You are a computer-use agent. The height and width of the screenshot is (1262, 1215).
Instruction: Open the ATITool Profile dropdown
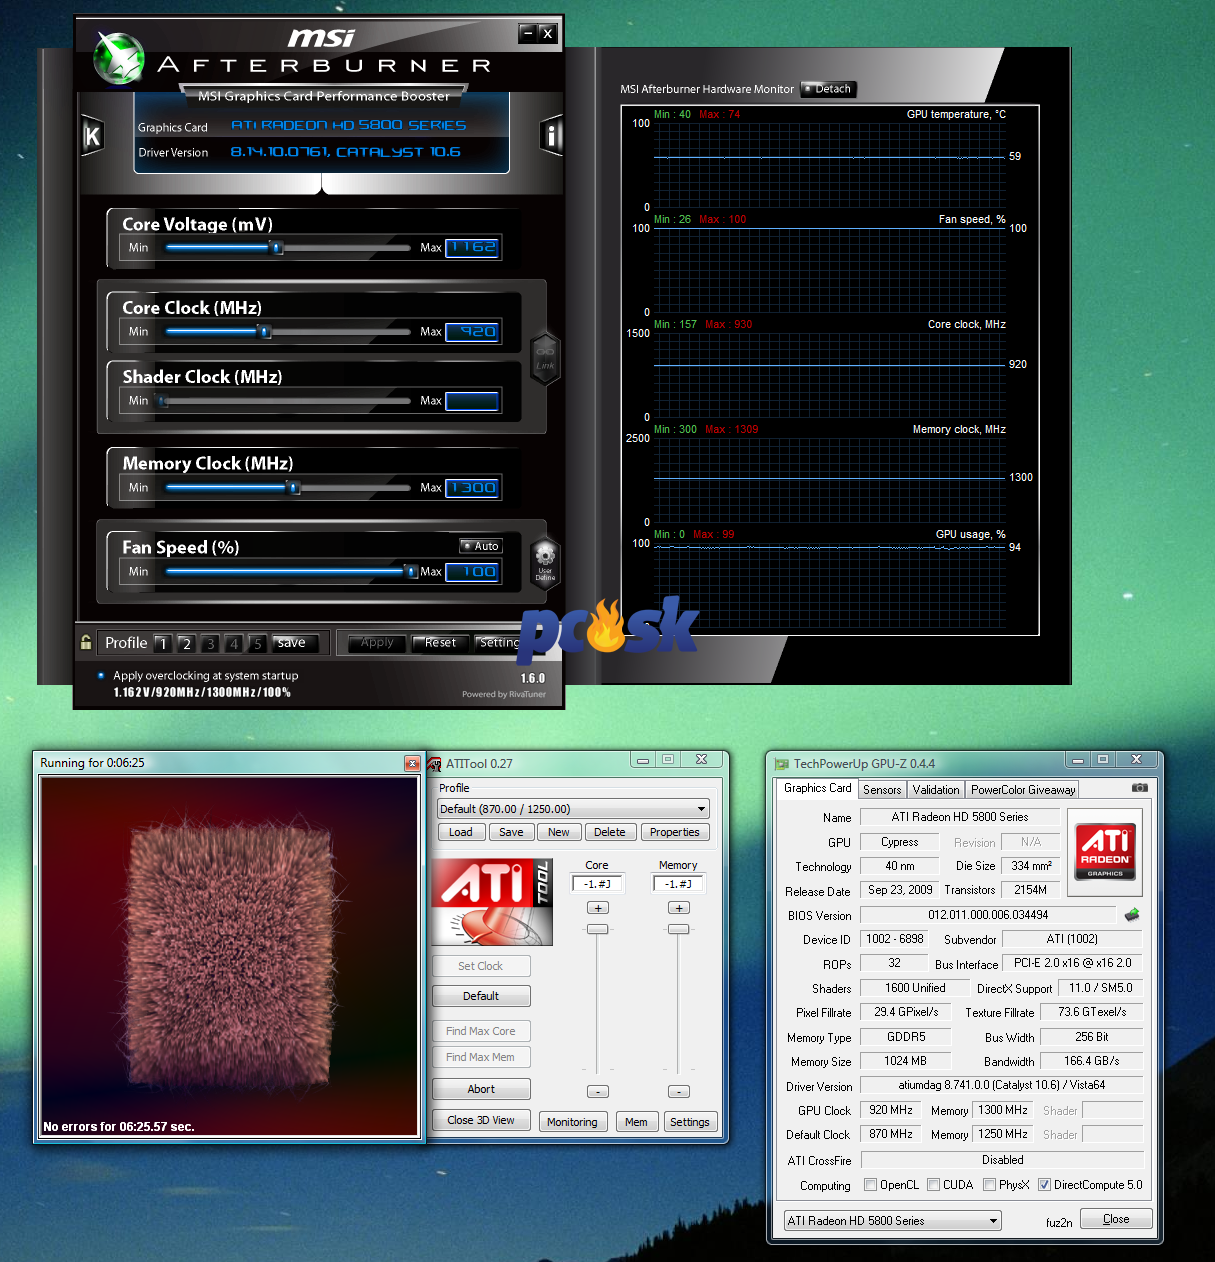click(x=573, y=808)
